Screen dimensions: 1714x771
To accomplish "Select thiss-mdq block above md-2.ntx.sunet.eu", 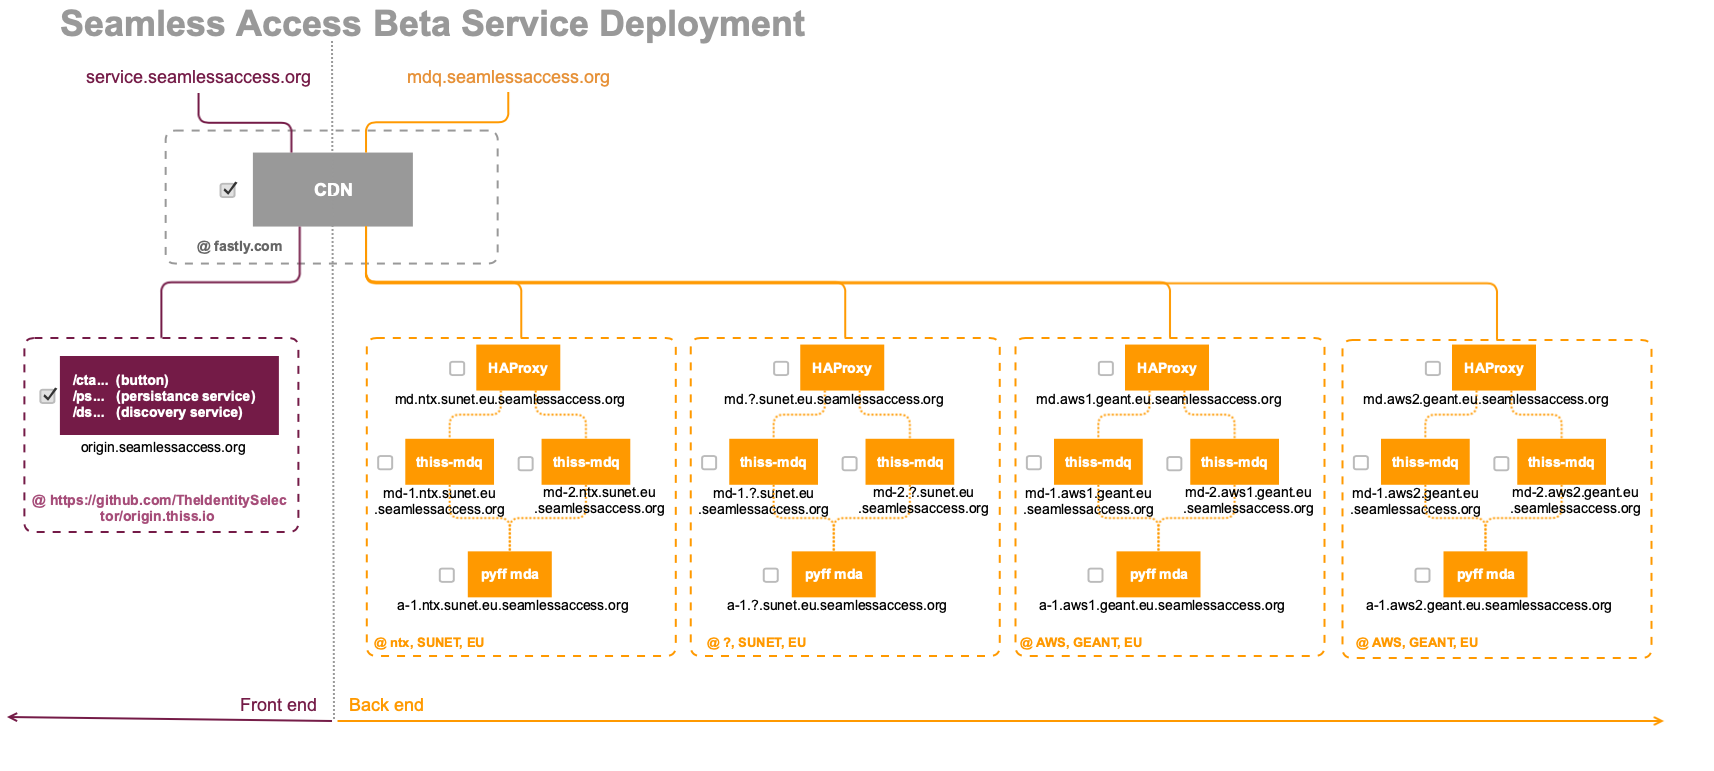I will tap(586, 462).
